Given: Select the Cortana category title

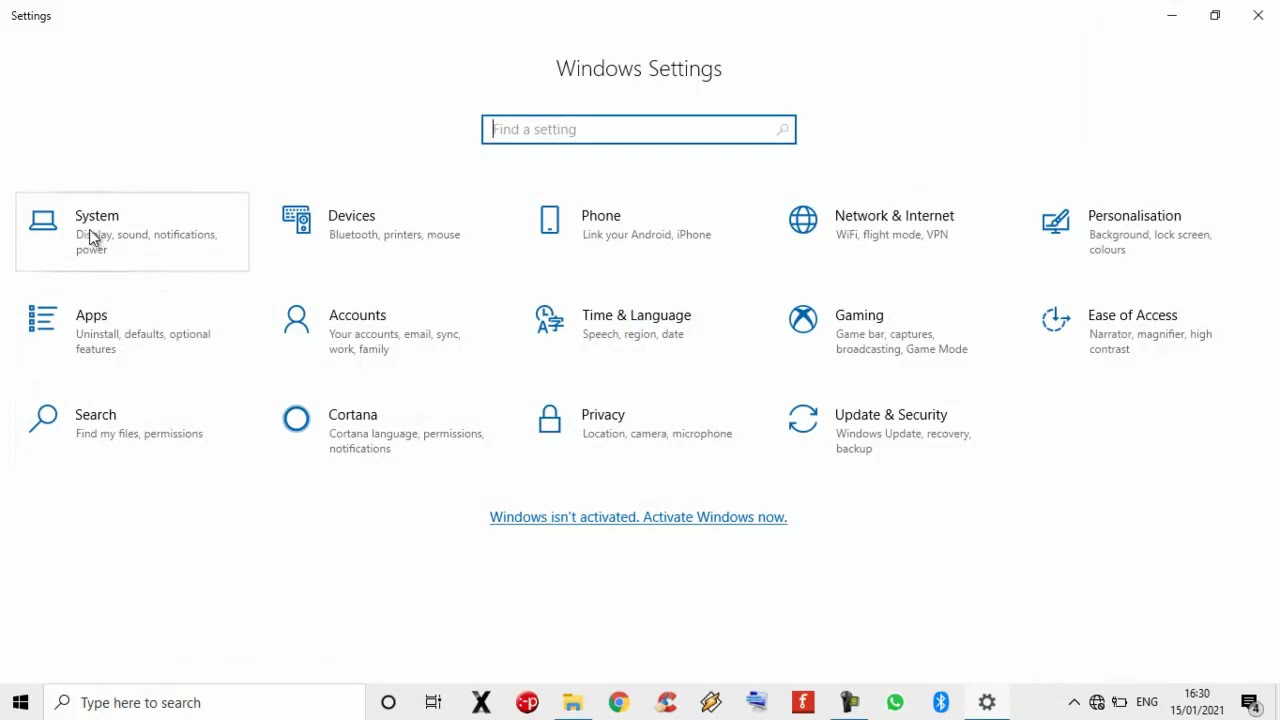Looking at the screenshot, I should pos(353,414).
